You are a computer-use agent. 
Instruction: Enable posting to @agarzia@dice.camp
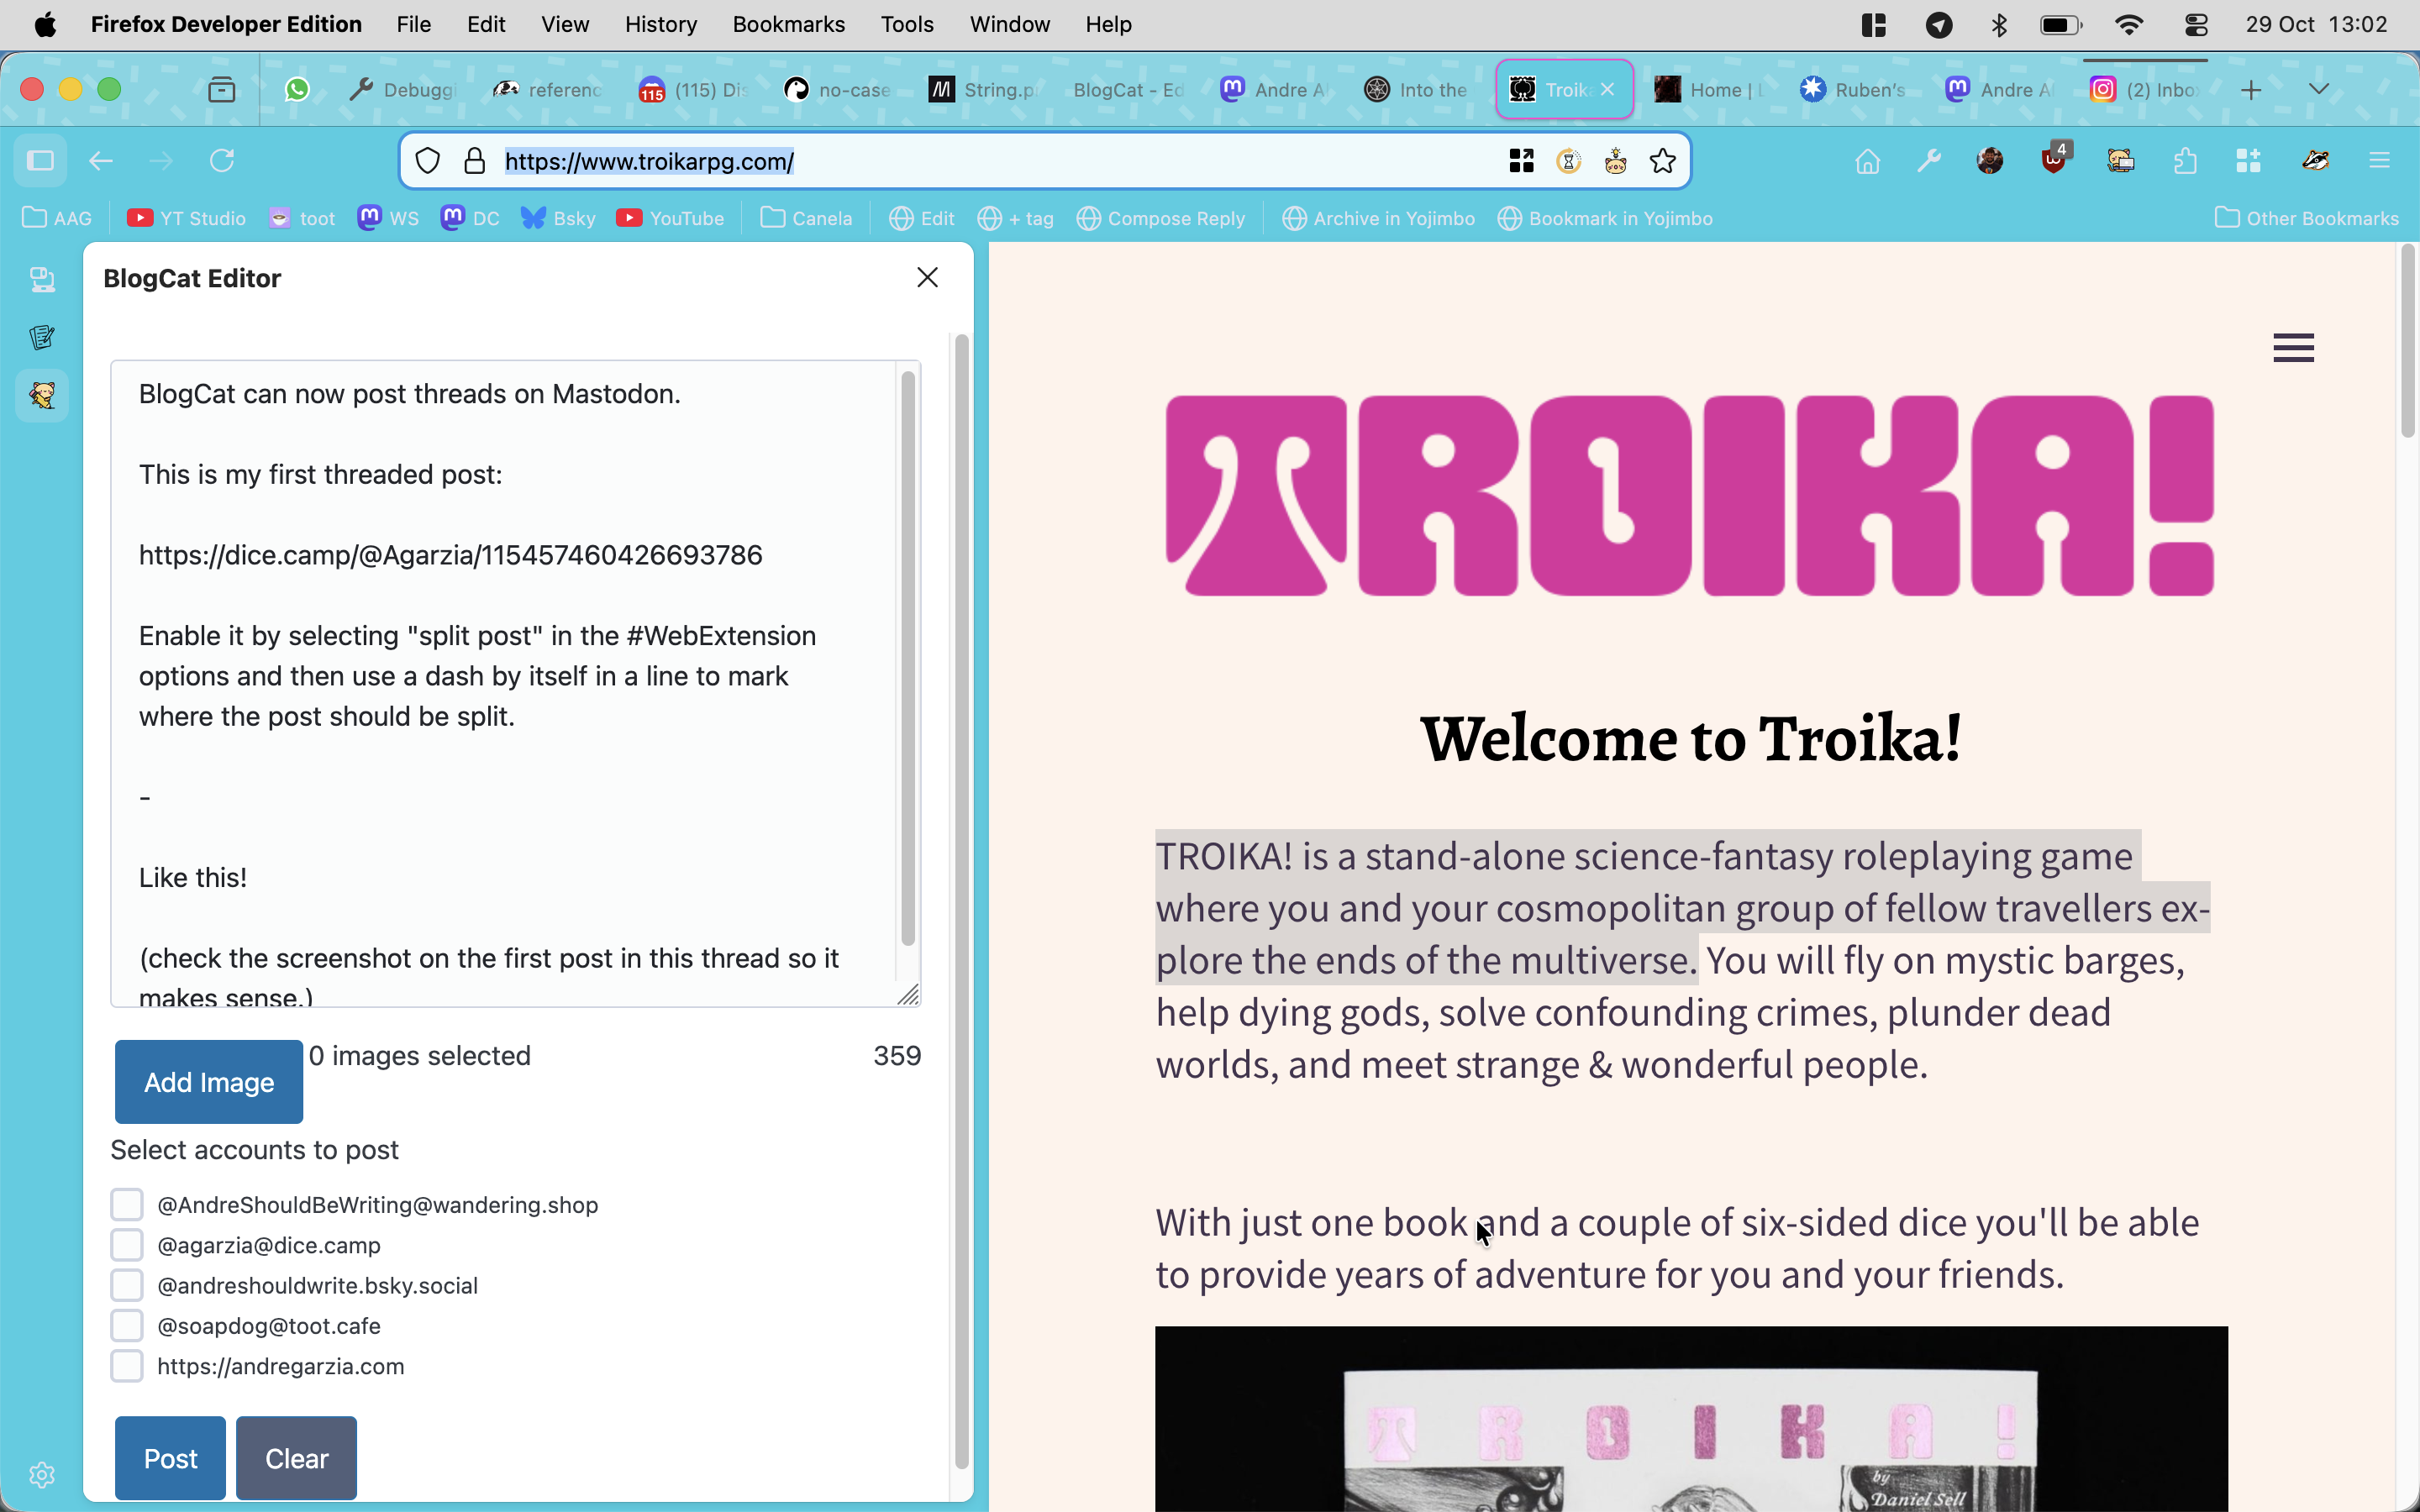(x=127, y=1244)
